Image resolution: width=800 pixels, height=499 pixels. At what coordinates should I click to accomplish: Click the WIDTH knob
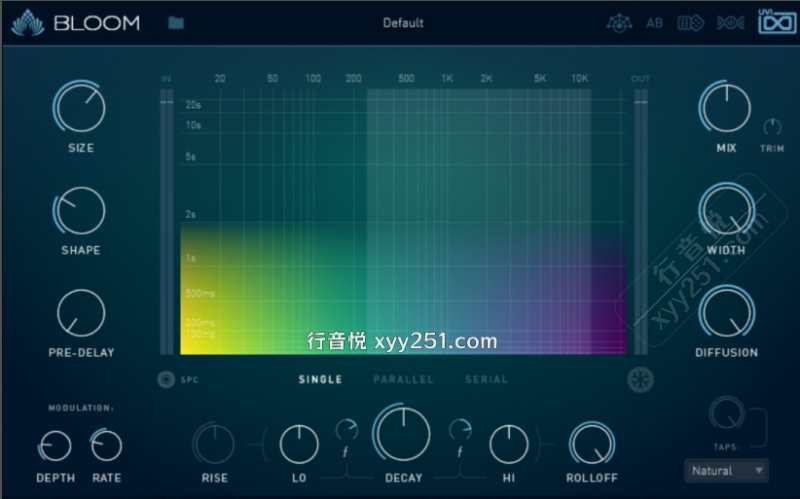click(x=727, y=210)
